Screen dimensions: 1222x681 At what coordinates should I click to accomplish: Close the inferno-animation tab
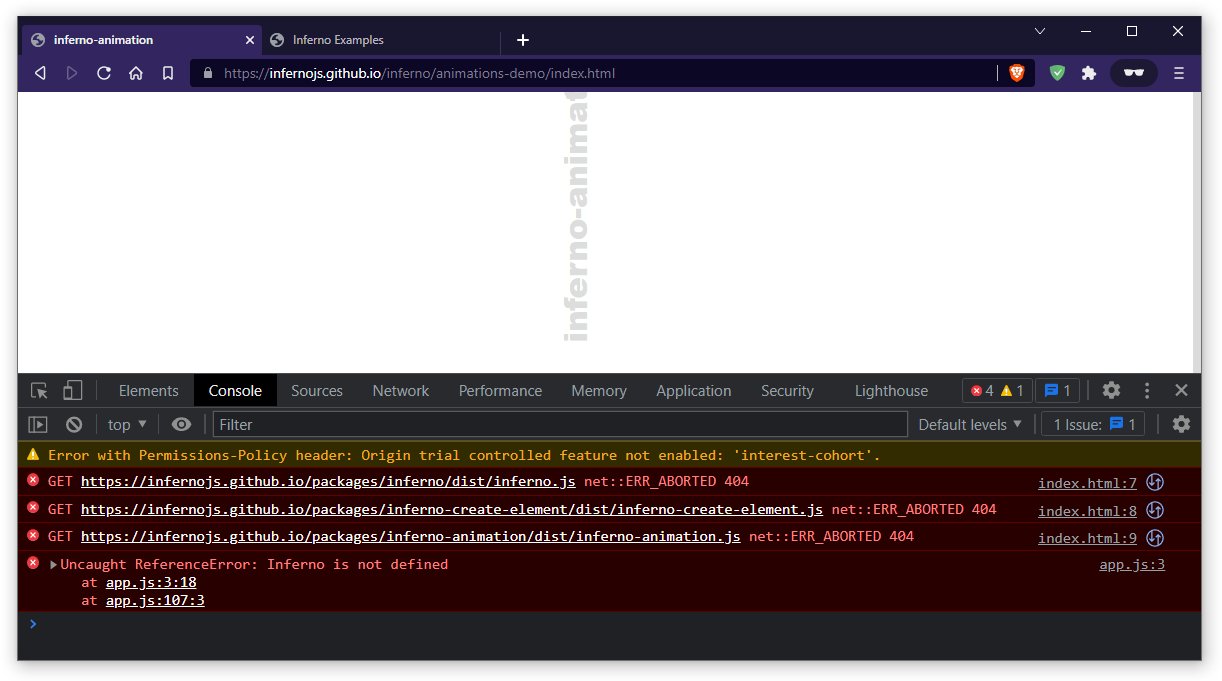click(x=250, y=40)
